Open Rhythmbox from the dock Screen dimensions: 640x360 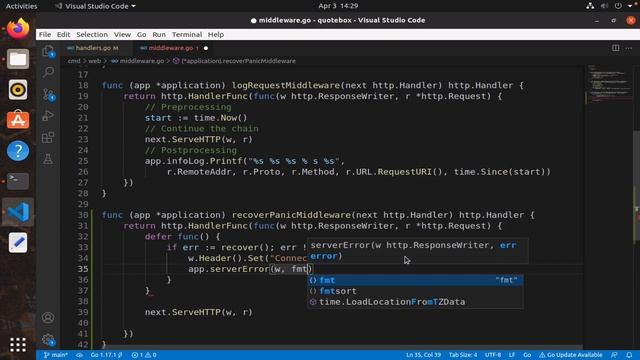point(18,90)
